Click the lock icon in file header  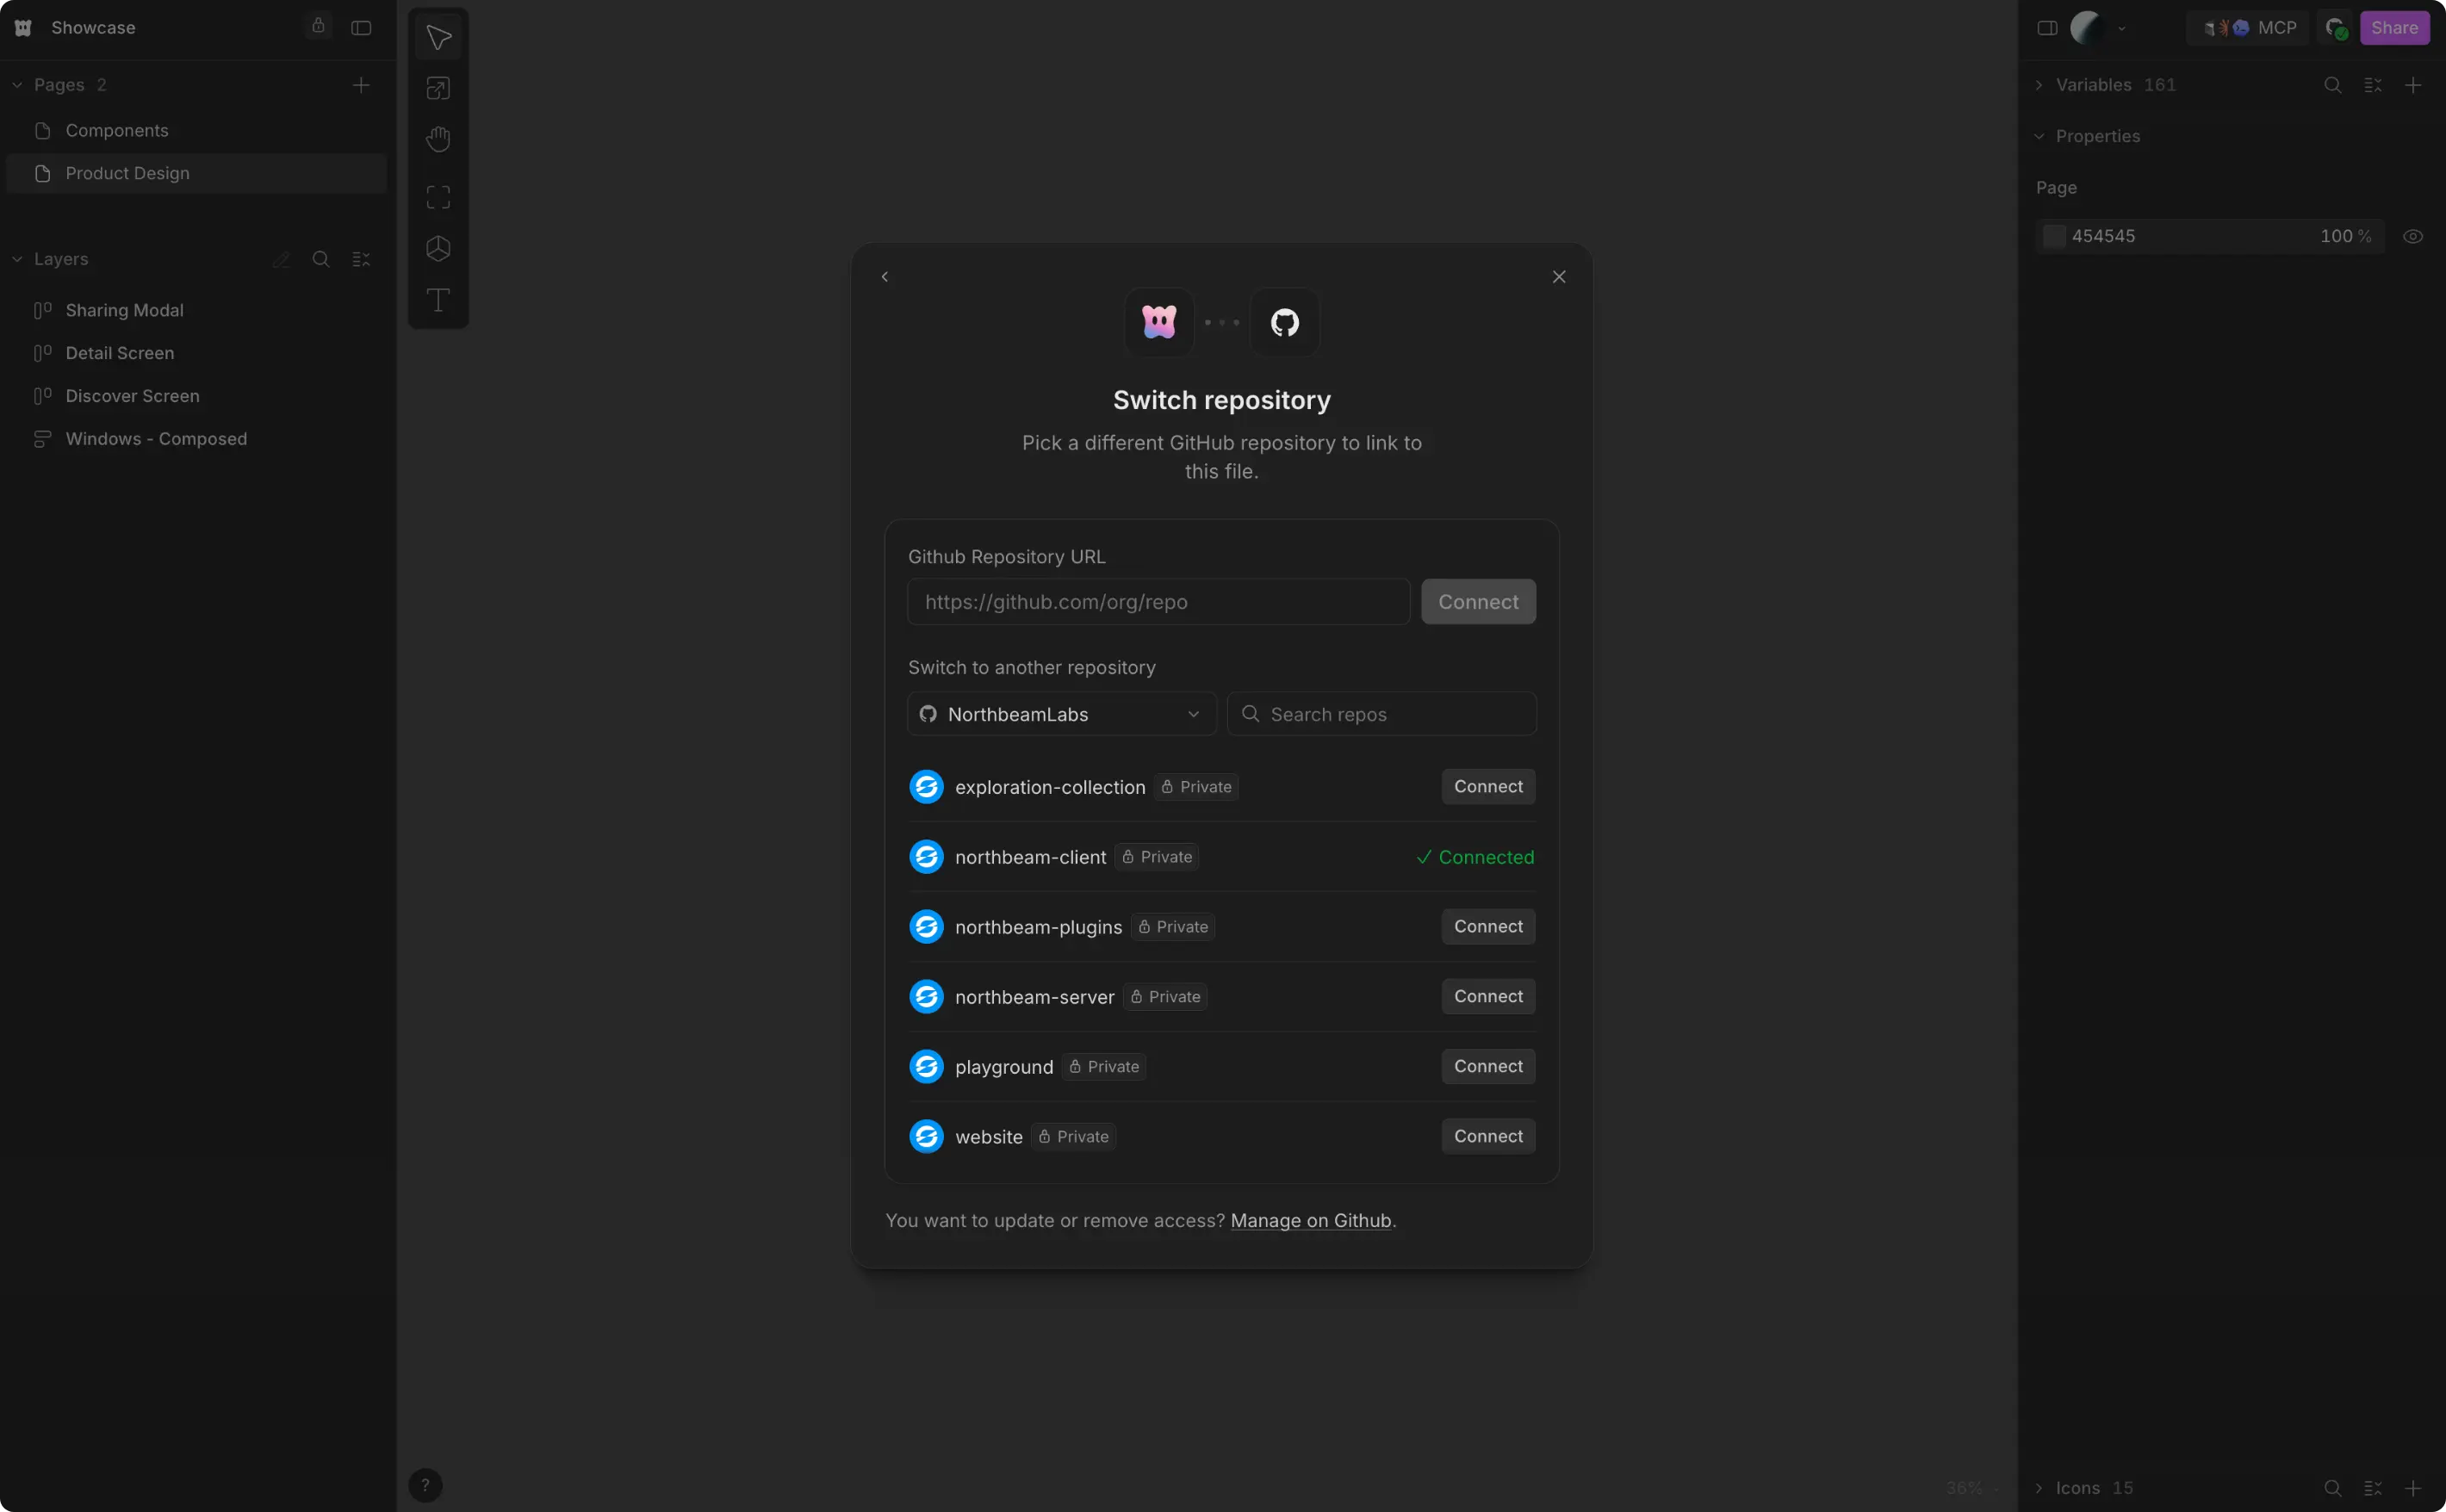[318, 26]
